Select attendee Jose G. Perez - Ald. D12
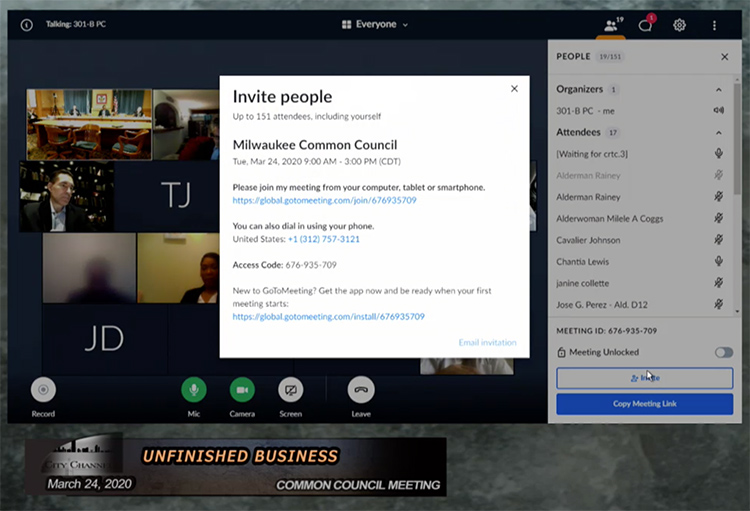Viewport: 750px width, 511px height. tap(602, 305)
